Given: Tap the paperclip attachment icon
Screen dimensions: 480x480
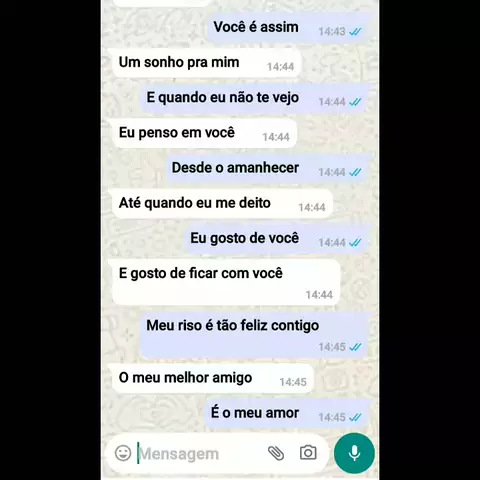Looking at the screenshot, I should pyautogui.click(x=276, y=453).
